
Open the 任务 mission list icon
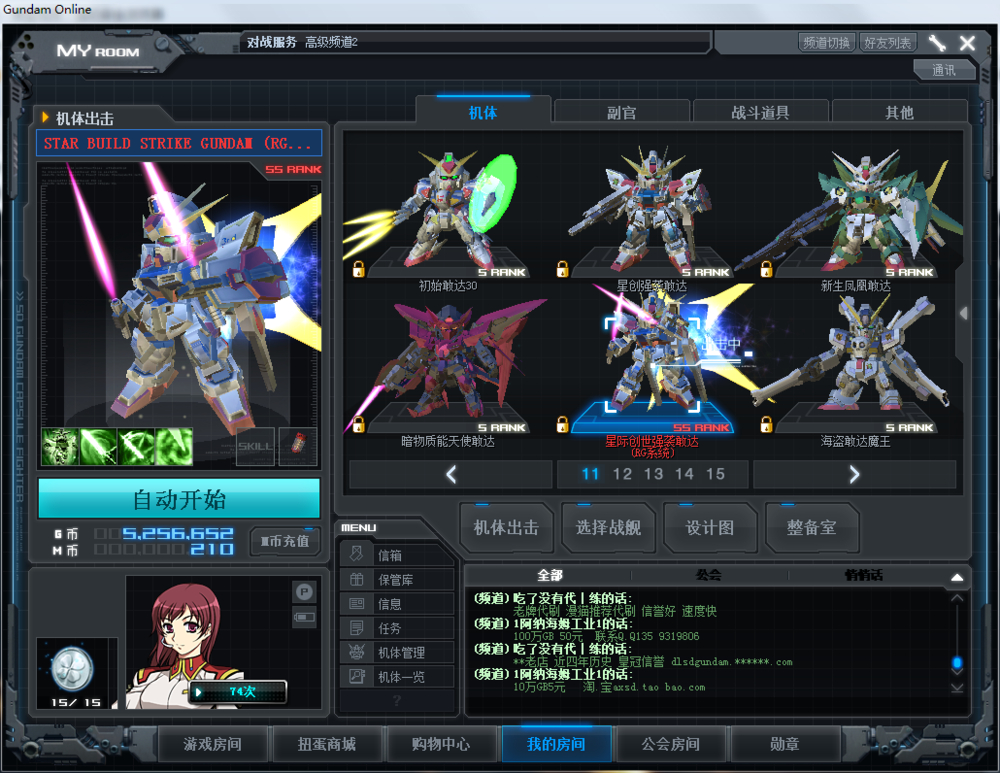coord(357,628)
